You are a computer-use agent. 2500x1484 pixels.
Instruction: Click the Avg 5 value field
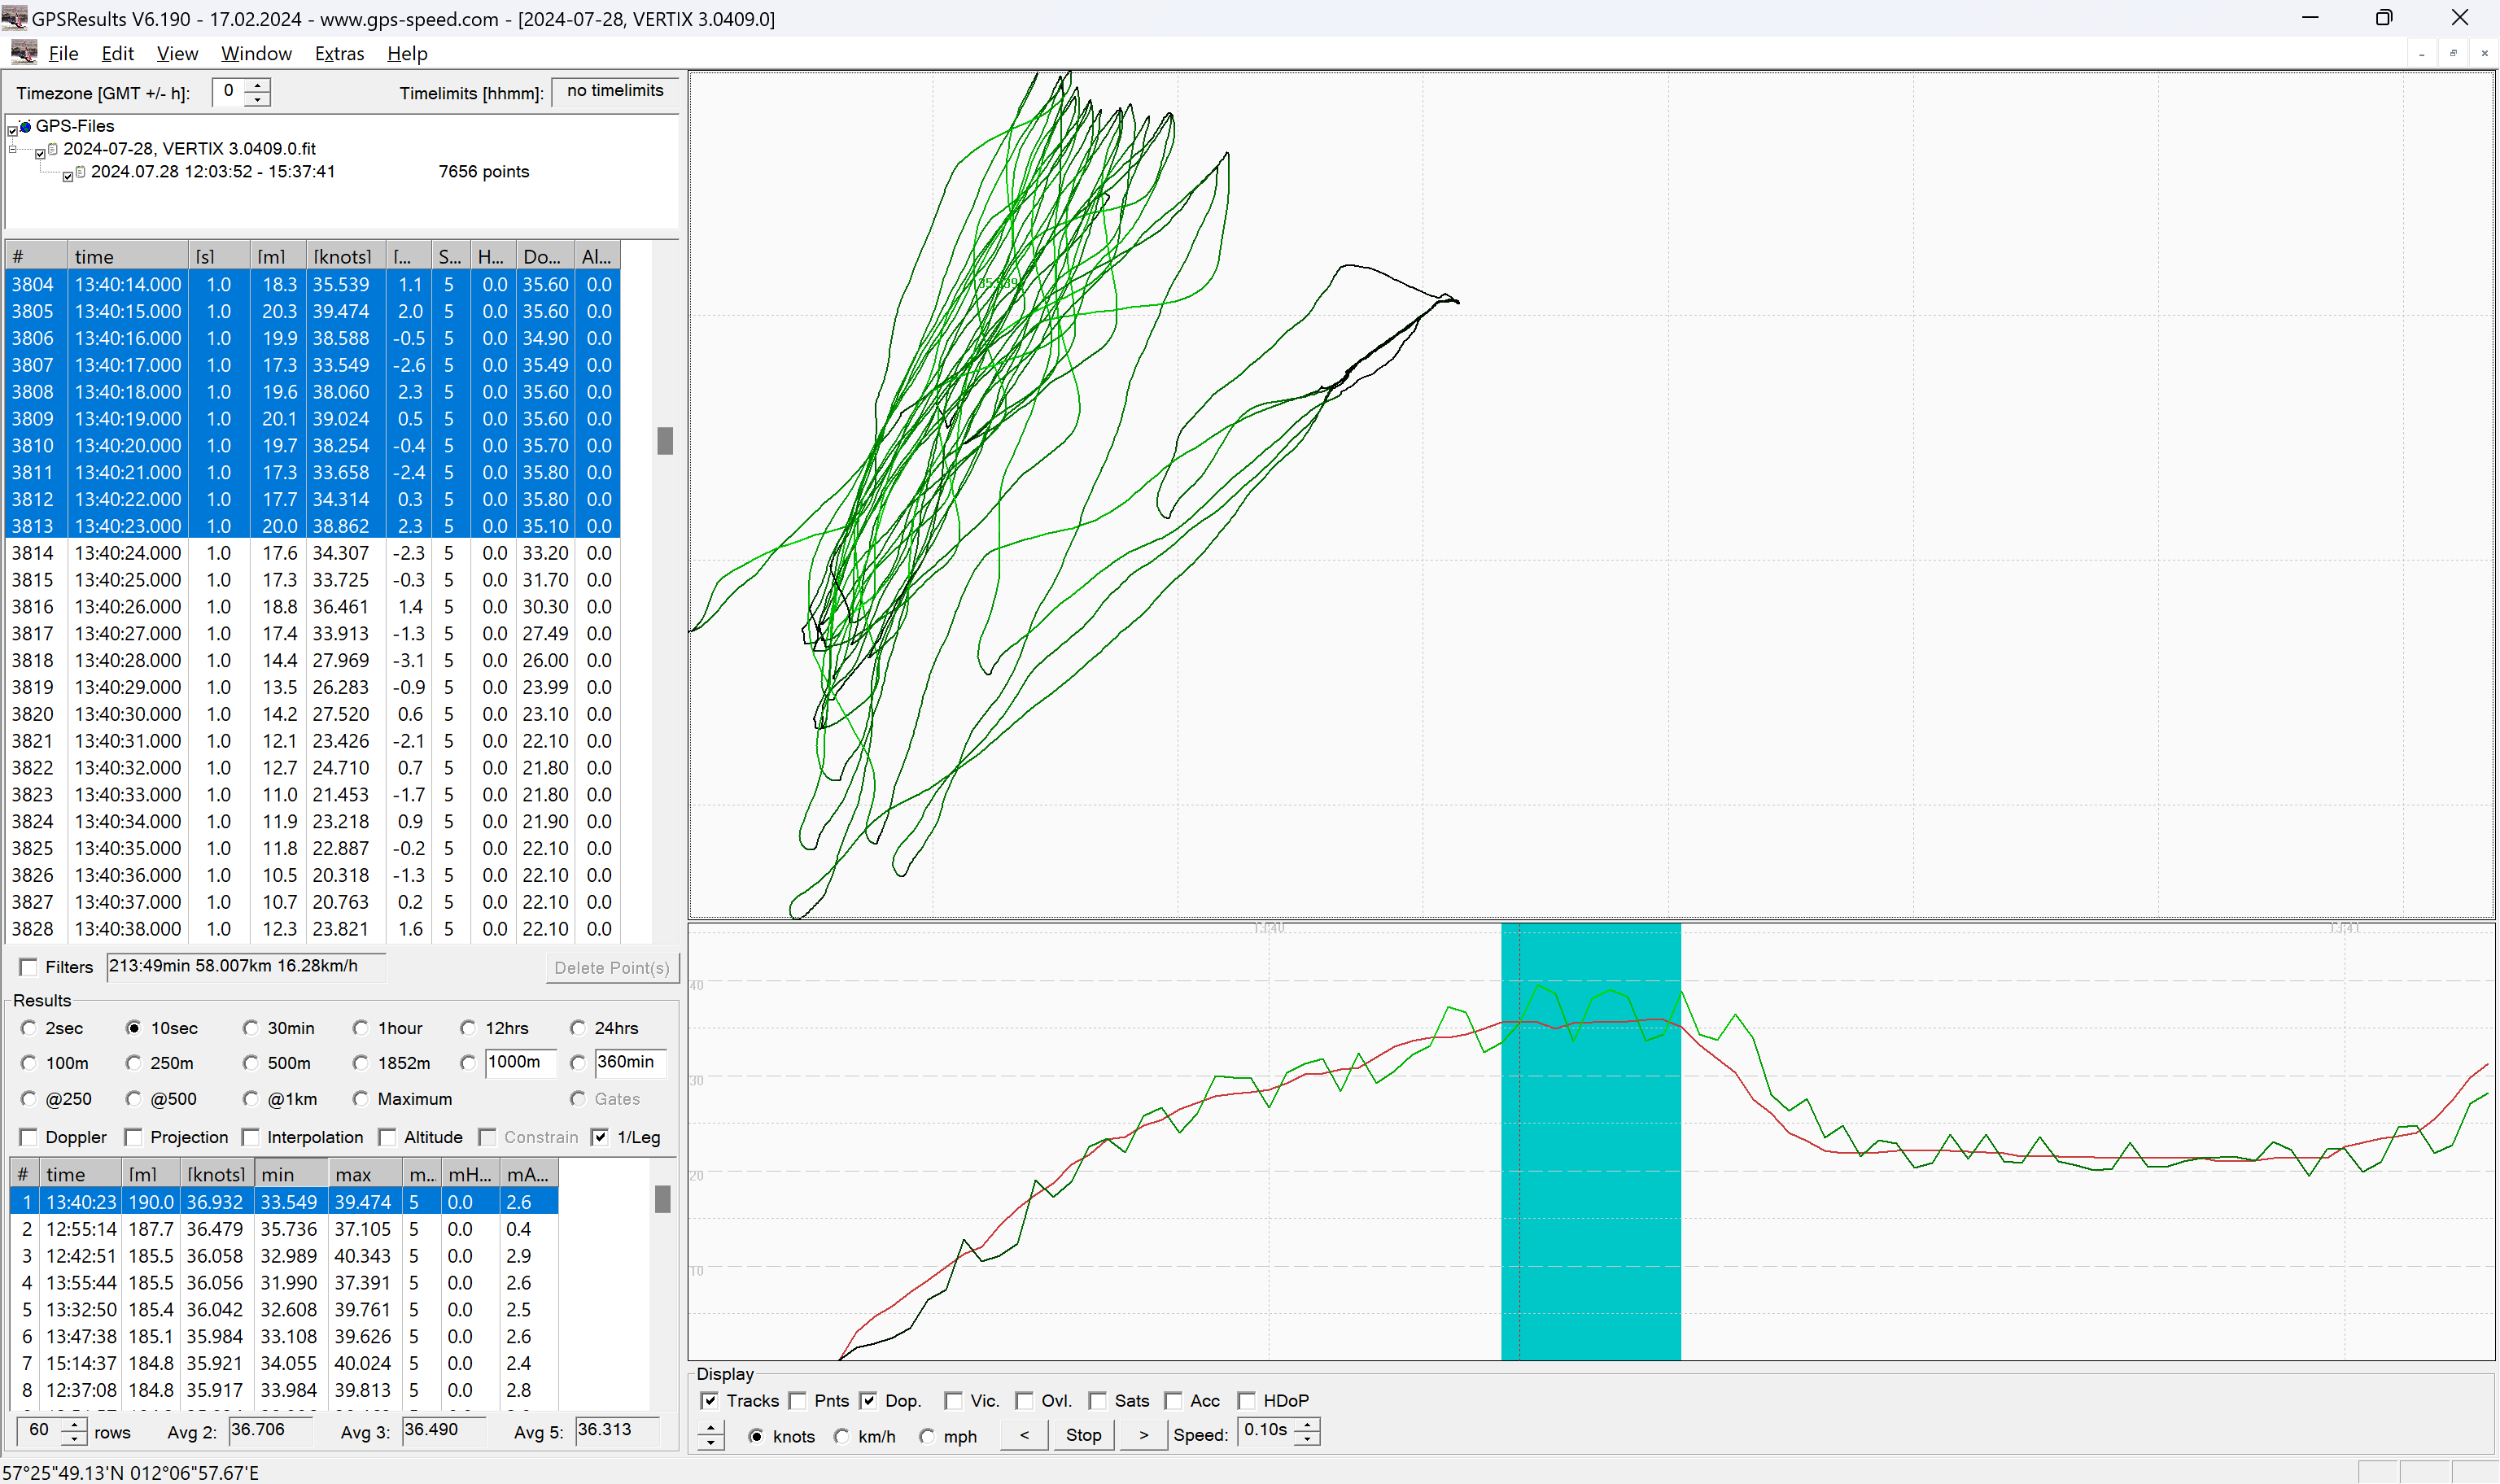click(617, 1430)
